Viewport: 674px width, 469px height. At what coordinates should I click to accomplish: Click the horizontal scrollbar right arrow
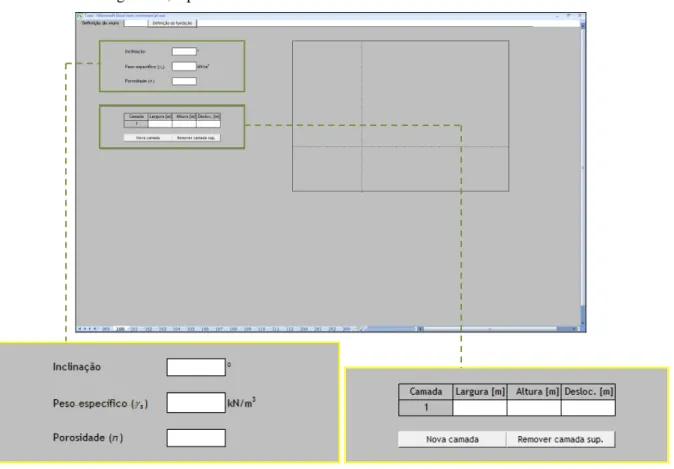tap(574, 329)
